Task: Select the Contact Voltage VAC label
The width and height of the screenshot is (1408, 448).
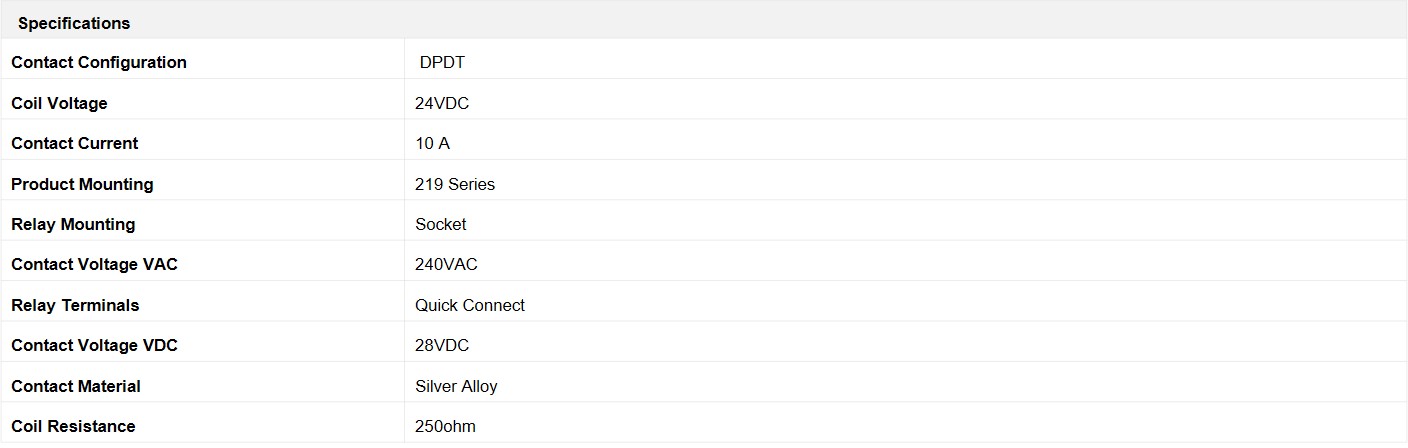Action: pyautogui.click(x=94, y=264)
